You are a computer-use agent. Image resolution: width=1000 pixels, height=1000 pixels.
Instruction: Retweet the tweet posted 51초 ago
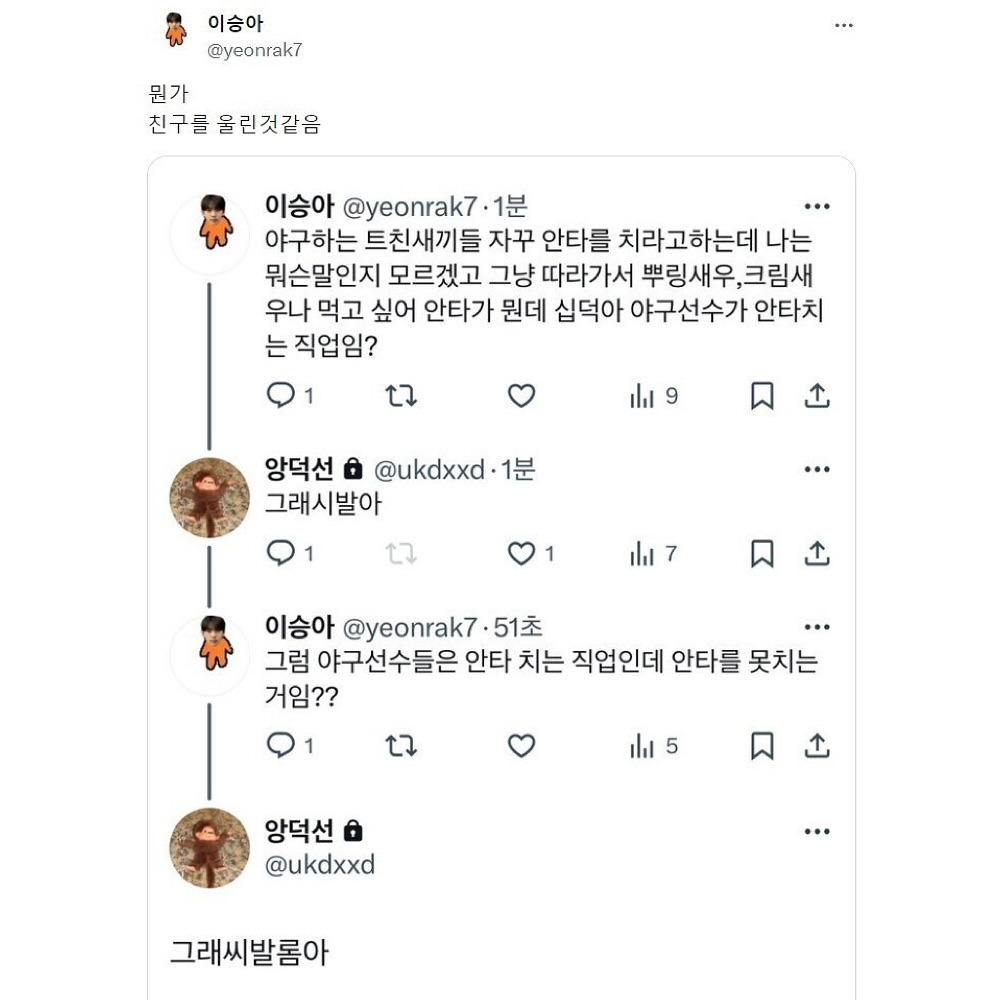[401, 745]
